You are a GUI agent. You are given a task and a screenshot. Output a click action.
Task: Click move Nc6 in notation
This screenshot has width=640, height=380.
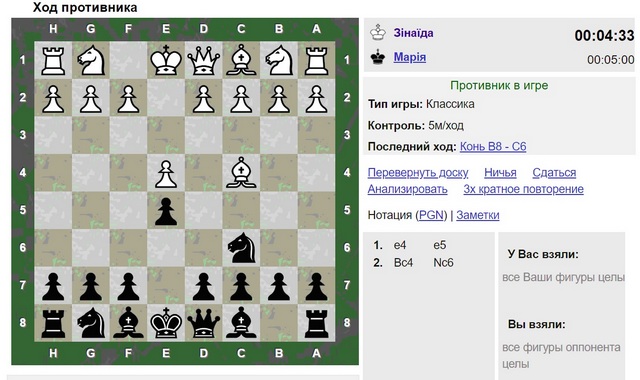click(x=443, y=262)
